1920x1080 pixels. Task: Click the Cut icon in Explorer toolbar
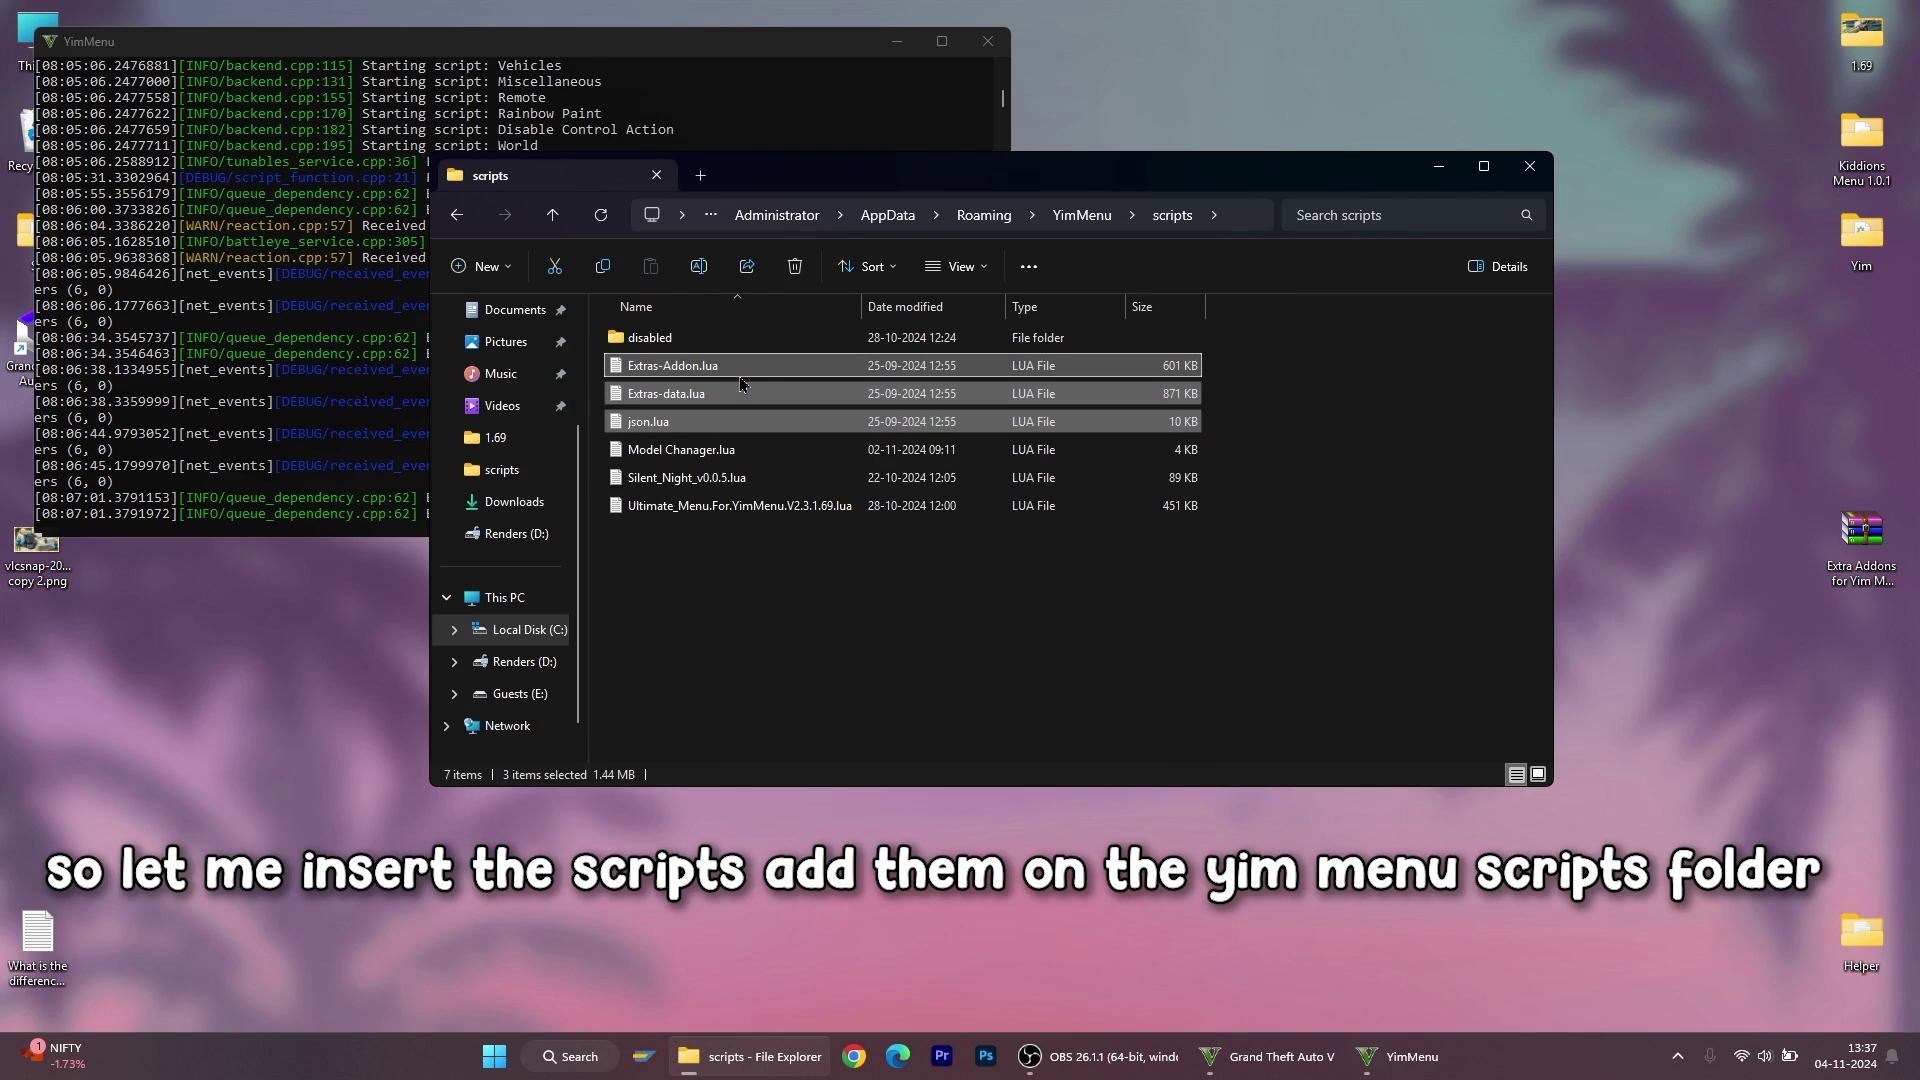(555, 267)
